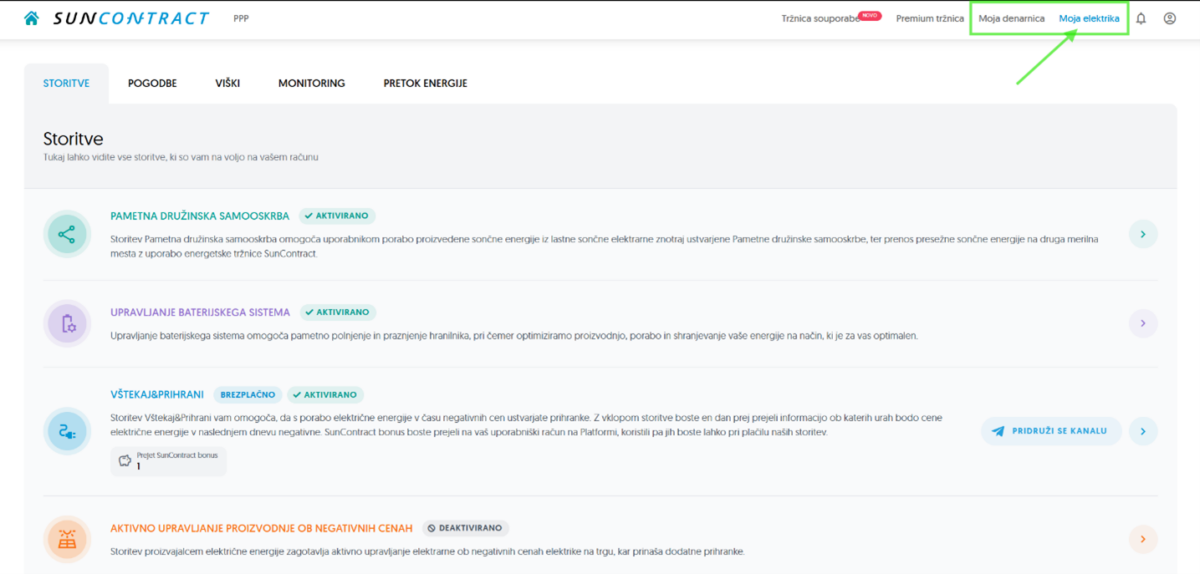The image size is (1200, 574).
Task: Open the Premium tržnica link
Action: point(930,19)
